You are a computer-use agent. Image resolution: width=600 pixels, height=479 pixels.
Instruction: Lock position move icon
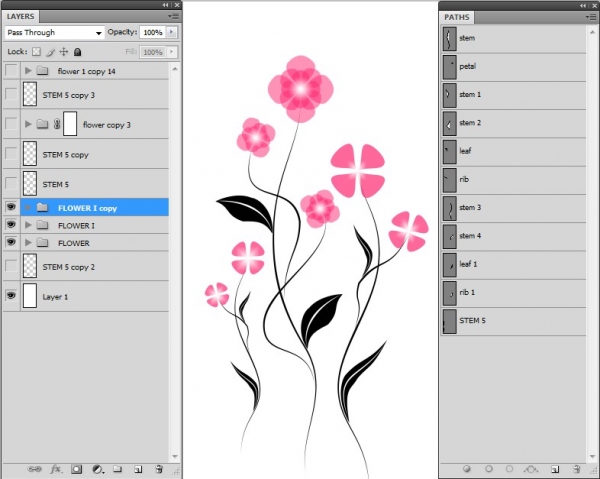click(64, 52)
